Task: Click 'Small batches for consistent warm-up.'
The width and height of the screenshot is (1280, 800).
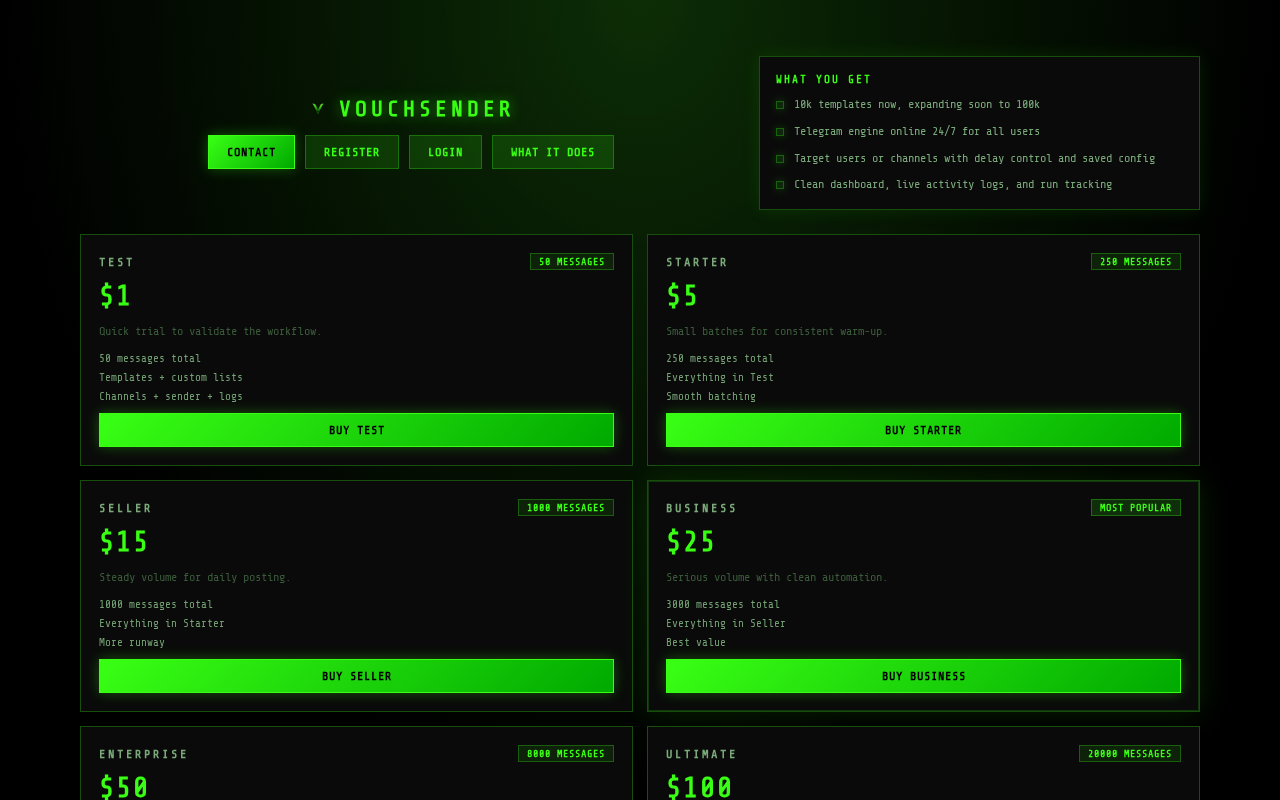Action: click(777, 332)
